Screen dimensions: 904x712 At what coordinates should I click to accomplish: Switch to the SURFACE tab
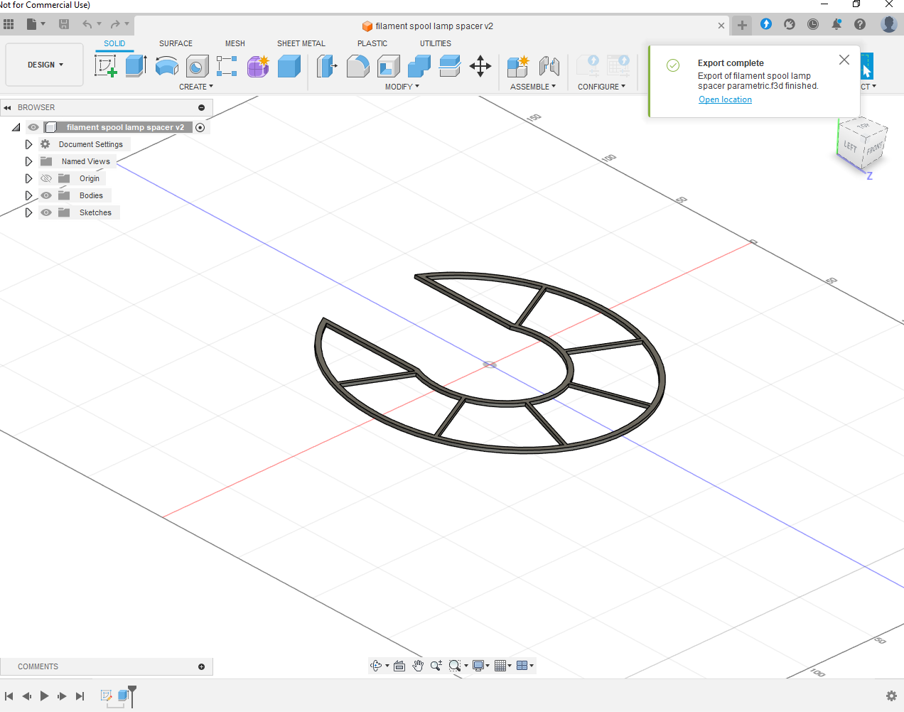pos(176,43)
